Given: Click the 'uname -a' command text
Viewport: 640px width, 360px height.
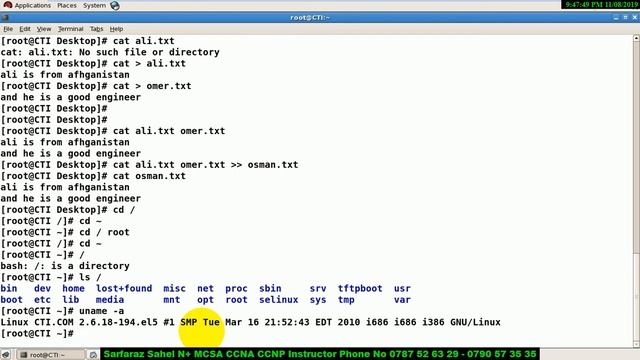Looking at the screenshot, I should tap(102, 311).
